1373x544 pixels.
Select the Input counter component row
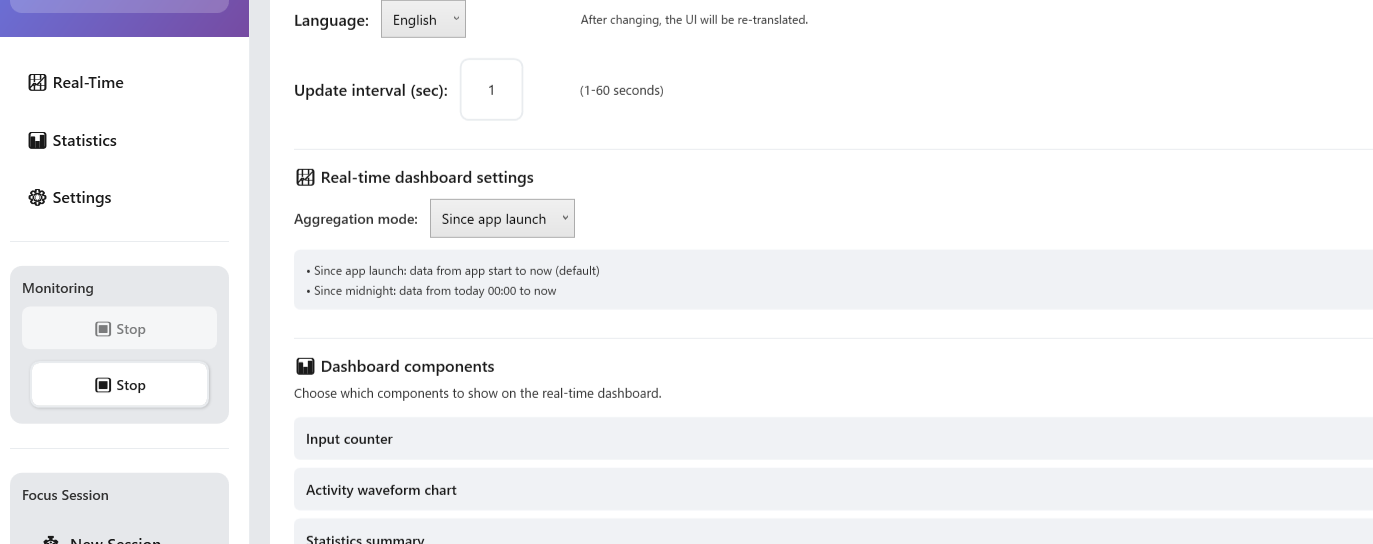[x=832, y=439]
